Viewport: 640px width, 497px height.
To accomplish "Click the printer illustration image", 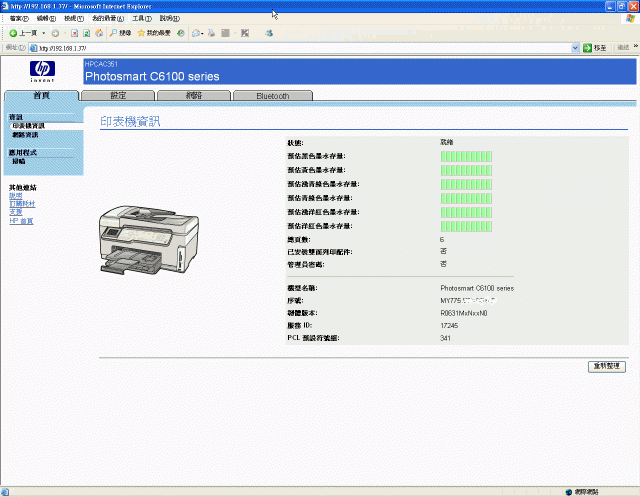I will [149, 240].
